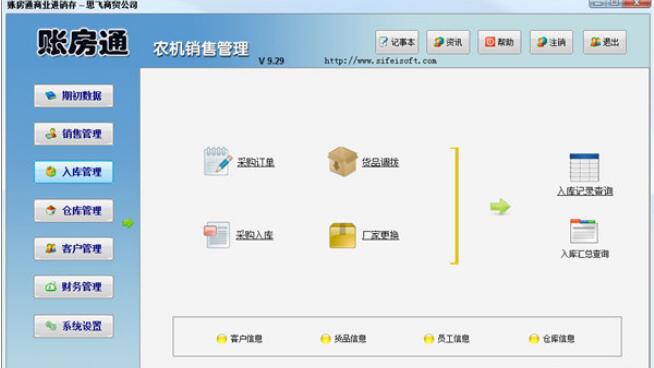Open the 货品调拨 link

pos(380,162)
